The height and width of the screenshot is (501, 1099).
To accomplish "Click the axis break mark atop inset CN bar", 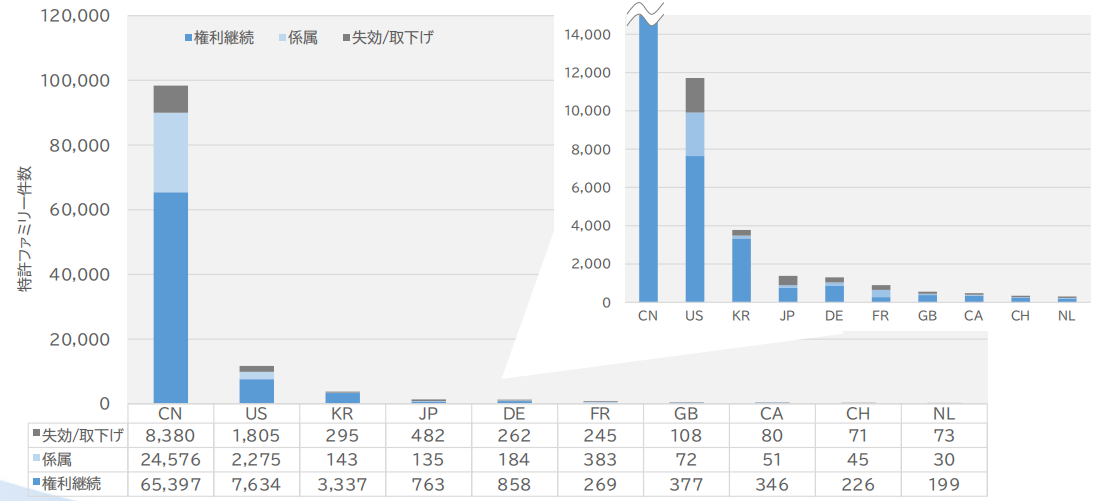I will (647, 13).
